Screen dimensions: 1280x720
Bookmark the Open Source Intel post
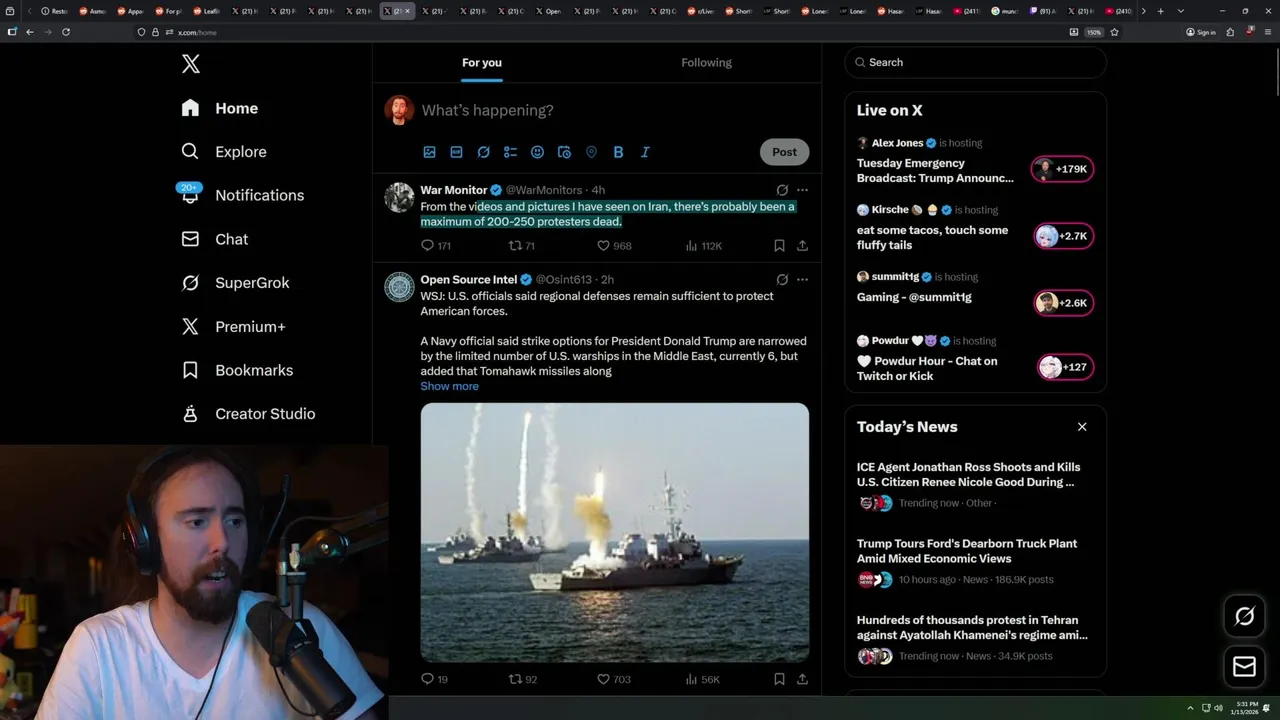tap(779, 679)
